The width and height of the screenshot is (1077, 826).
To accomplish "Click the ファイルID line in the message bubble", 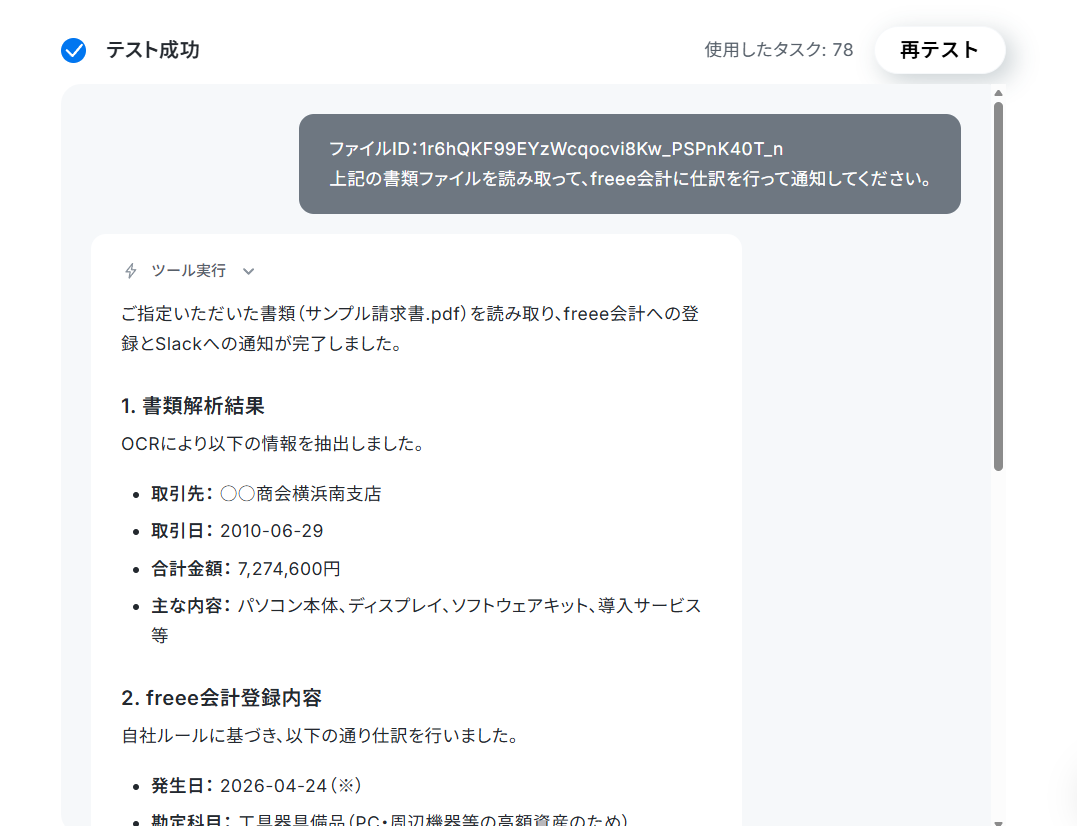I will 556,149.
